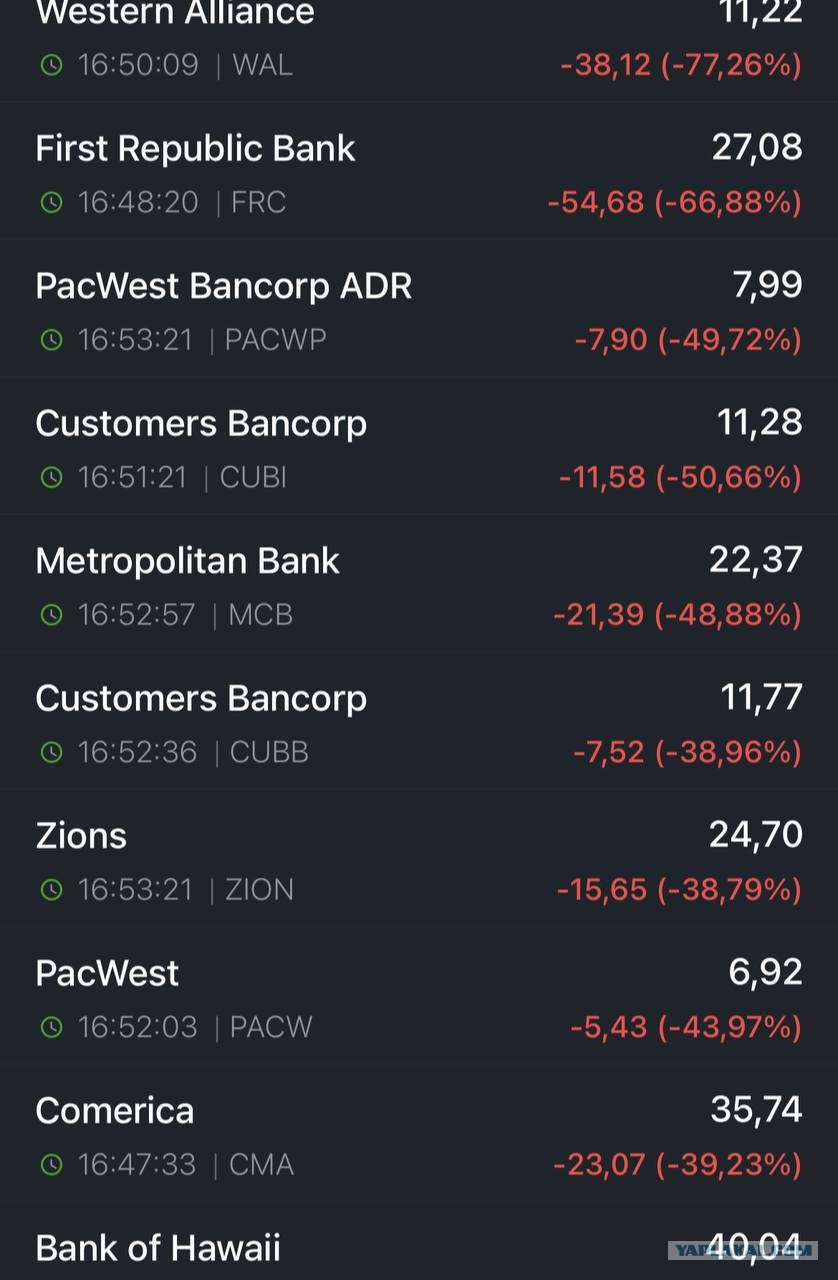Click Customers Bancorp CUBI price 11,28
The image size is (838, 1280).
click(x=760, y=423)
